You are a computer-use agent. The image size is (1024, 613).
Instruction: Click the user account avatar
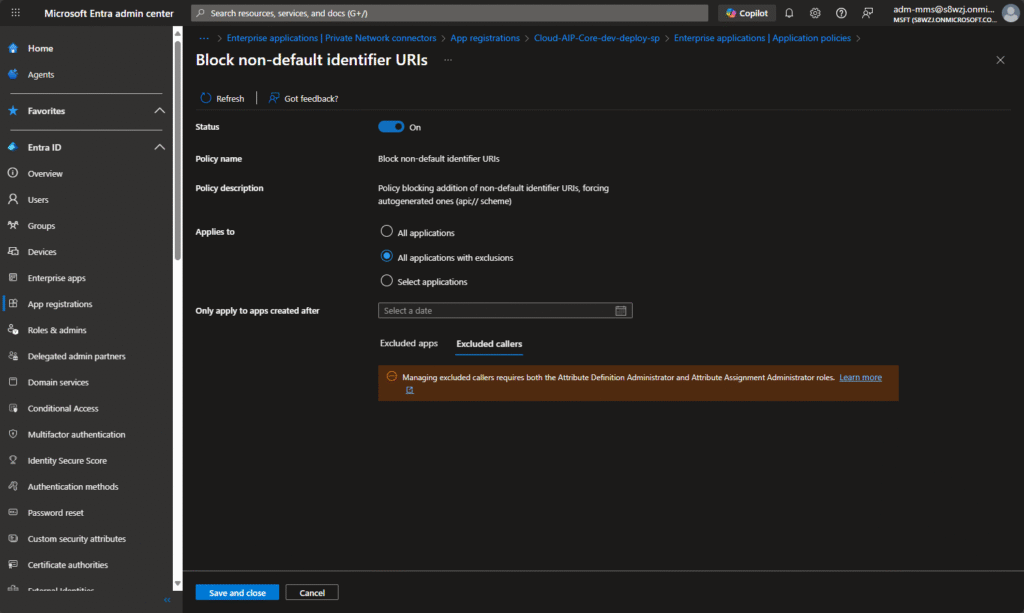click(x=1010, y=13)
